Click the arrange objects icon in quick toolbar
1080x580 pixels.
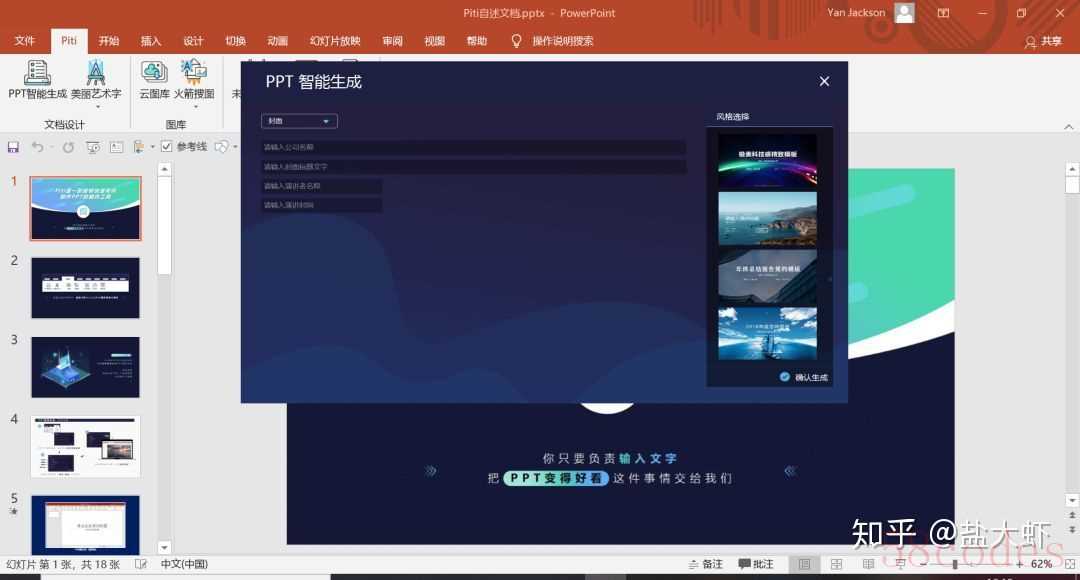pyautogui.click(x=139, y=147)
